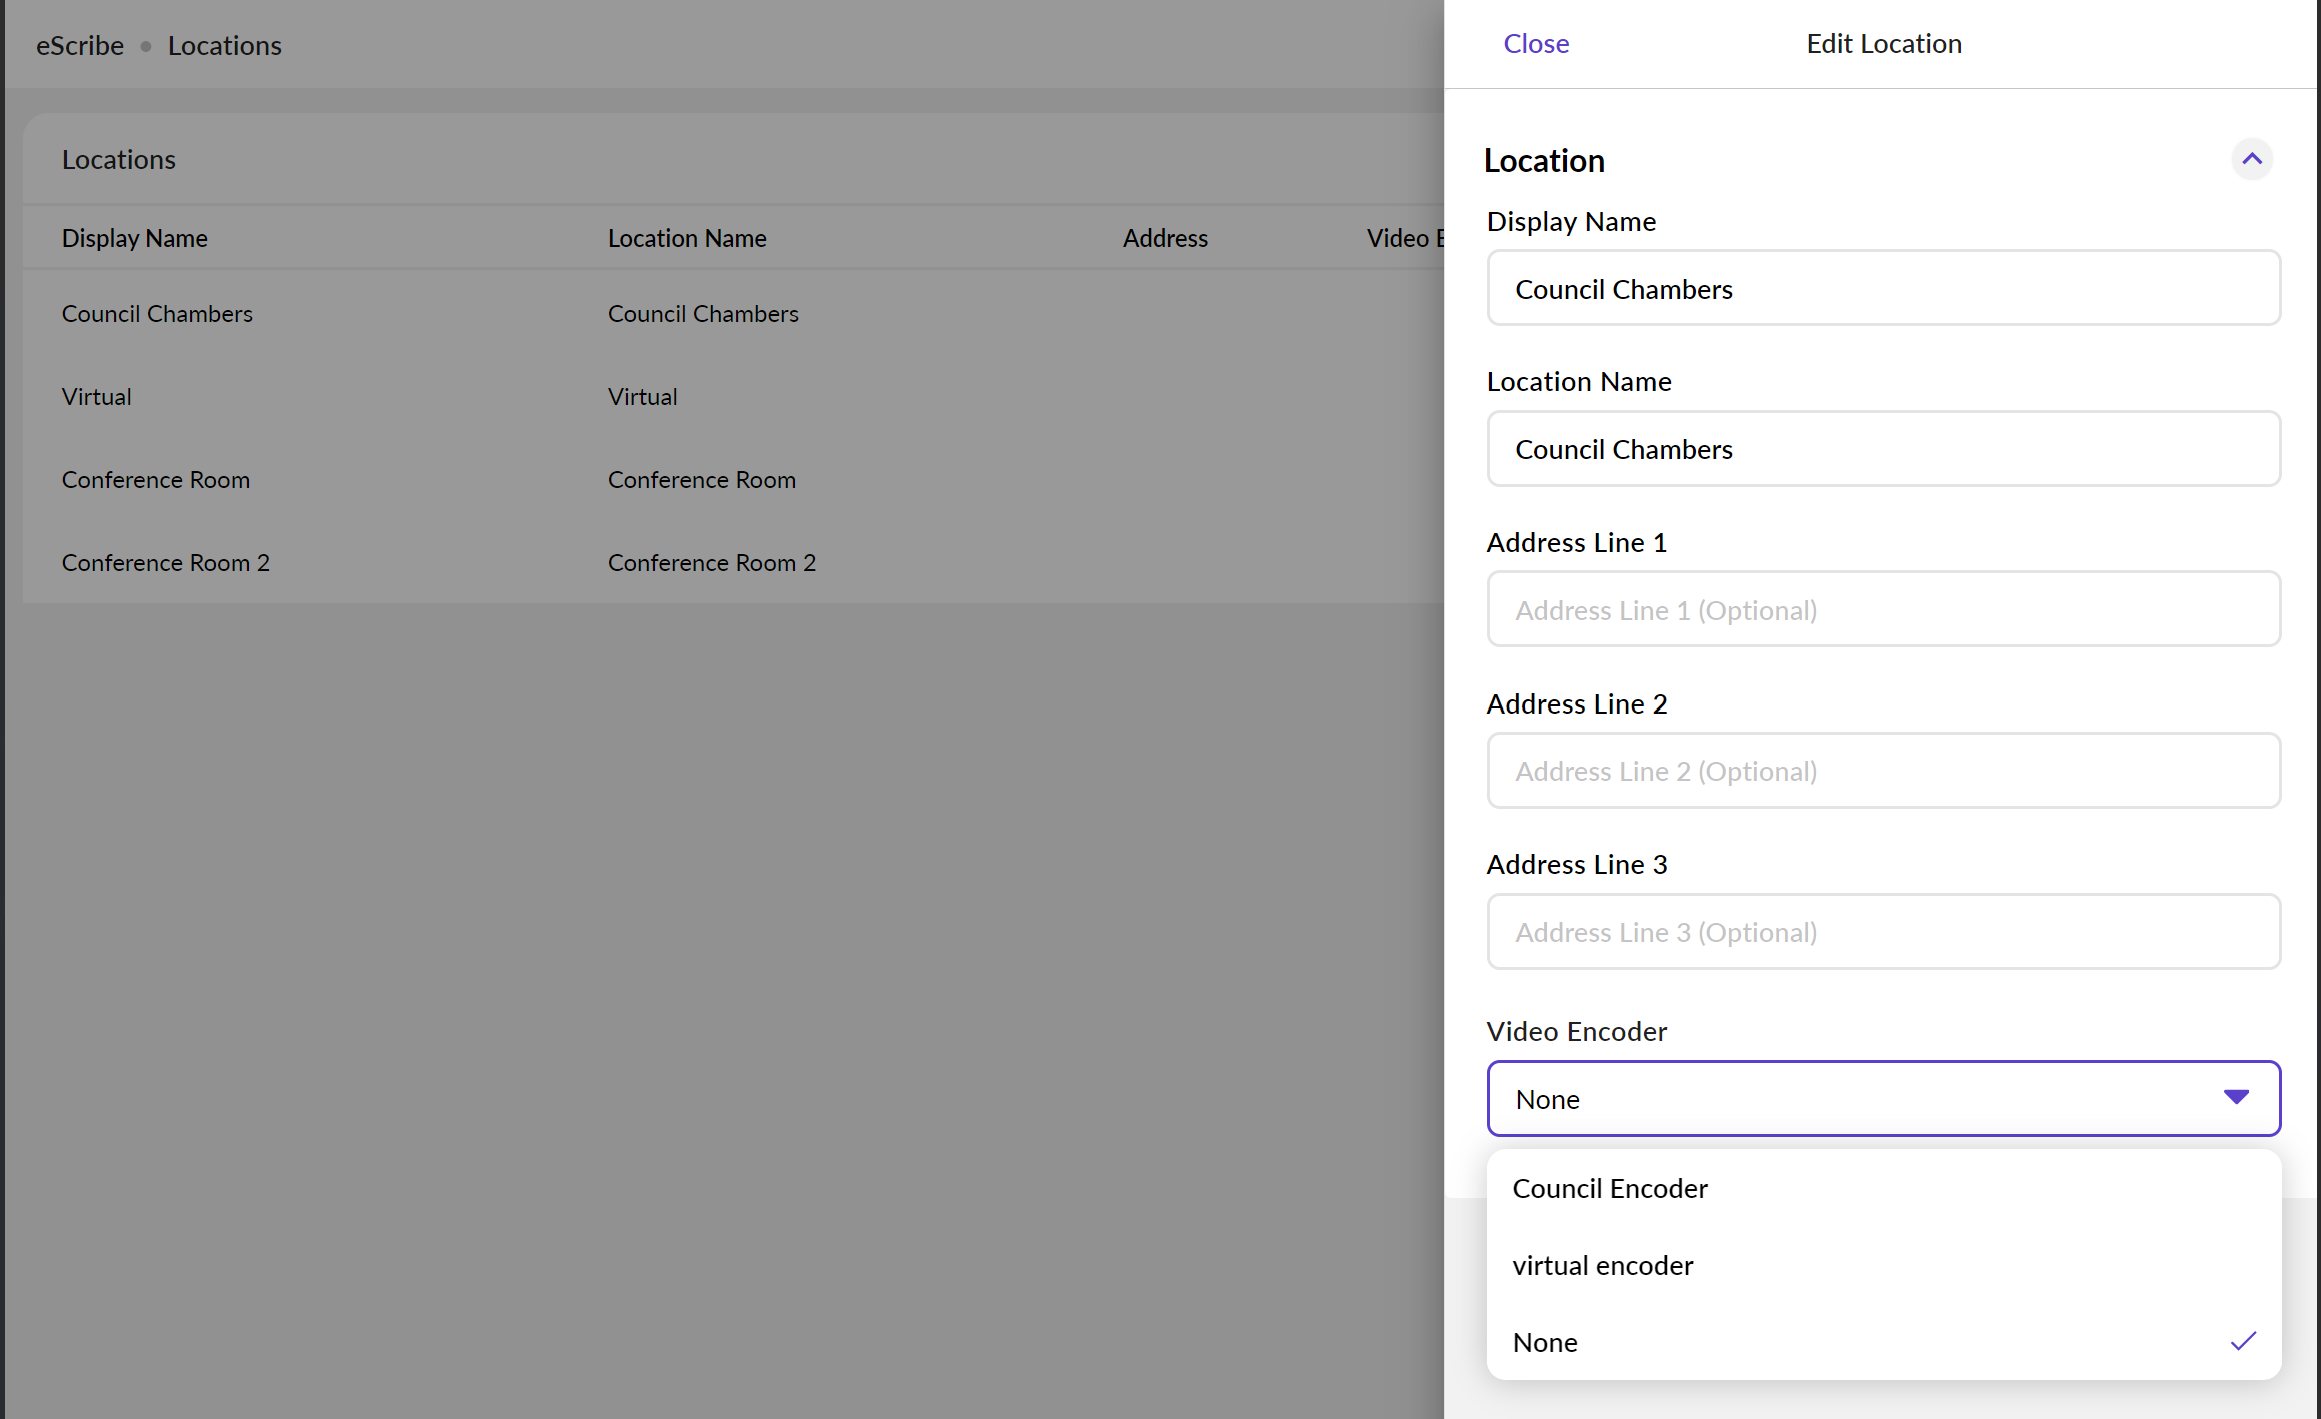This screenshot has height=1419, width=2321.
Task: Click the Address column header
Action: point(1164,238)
